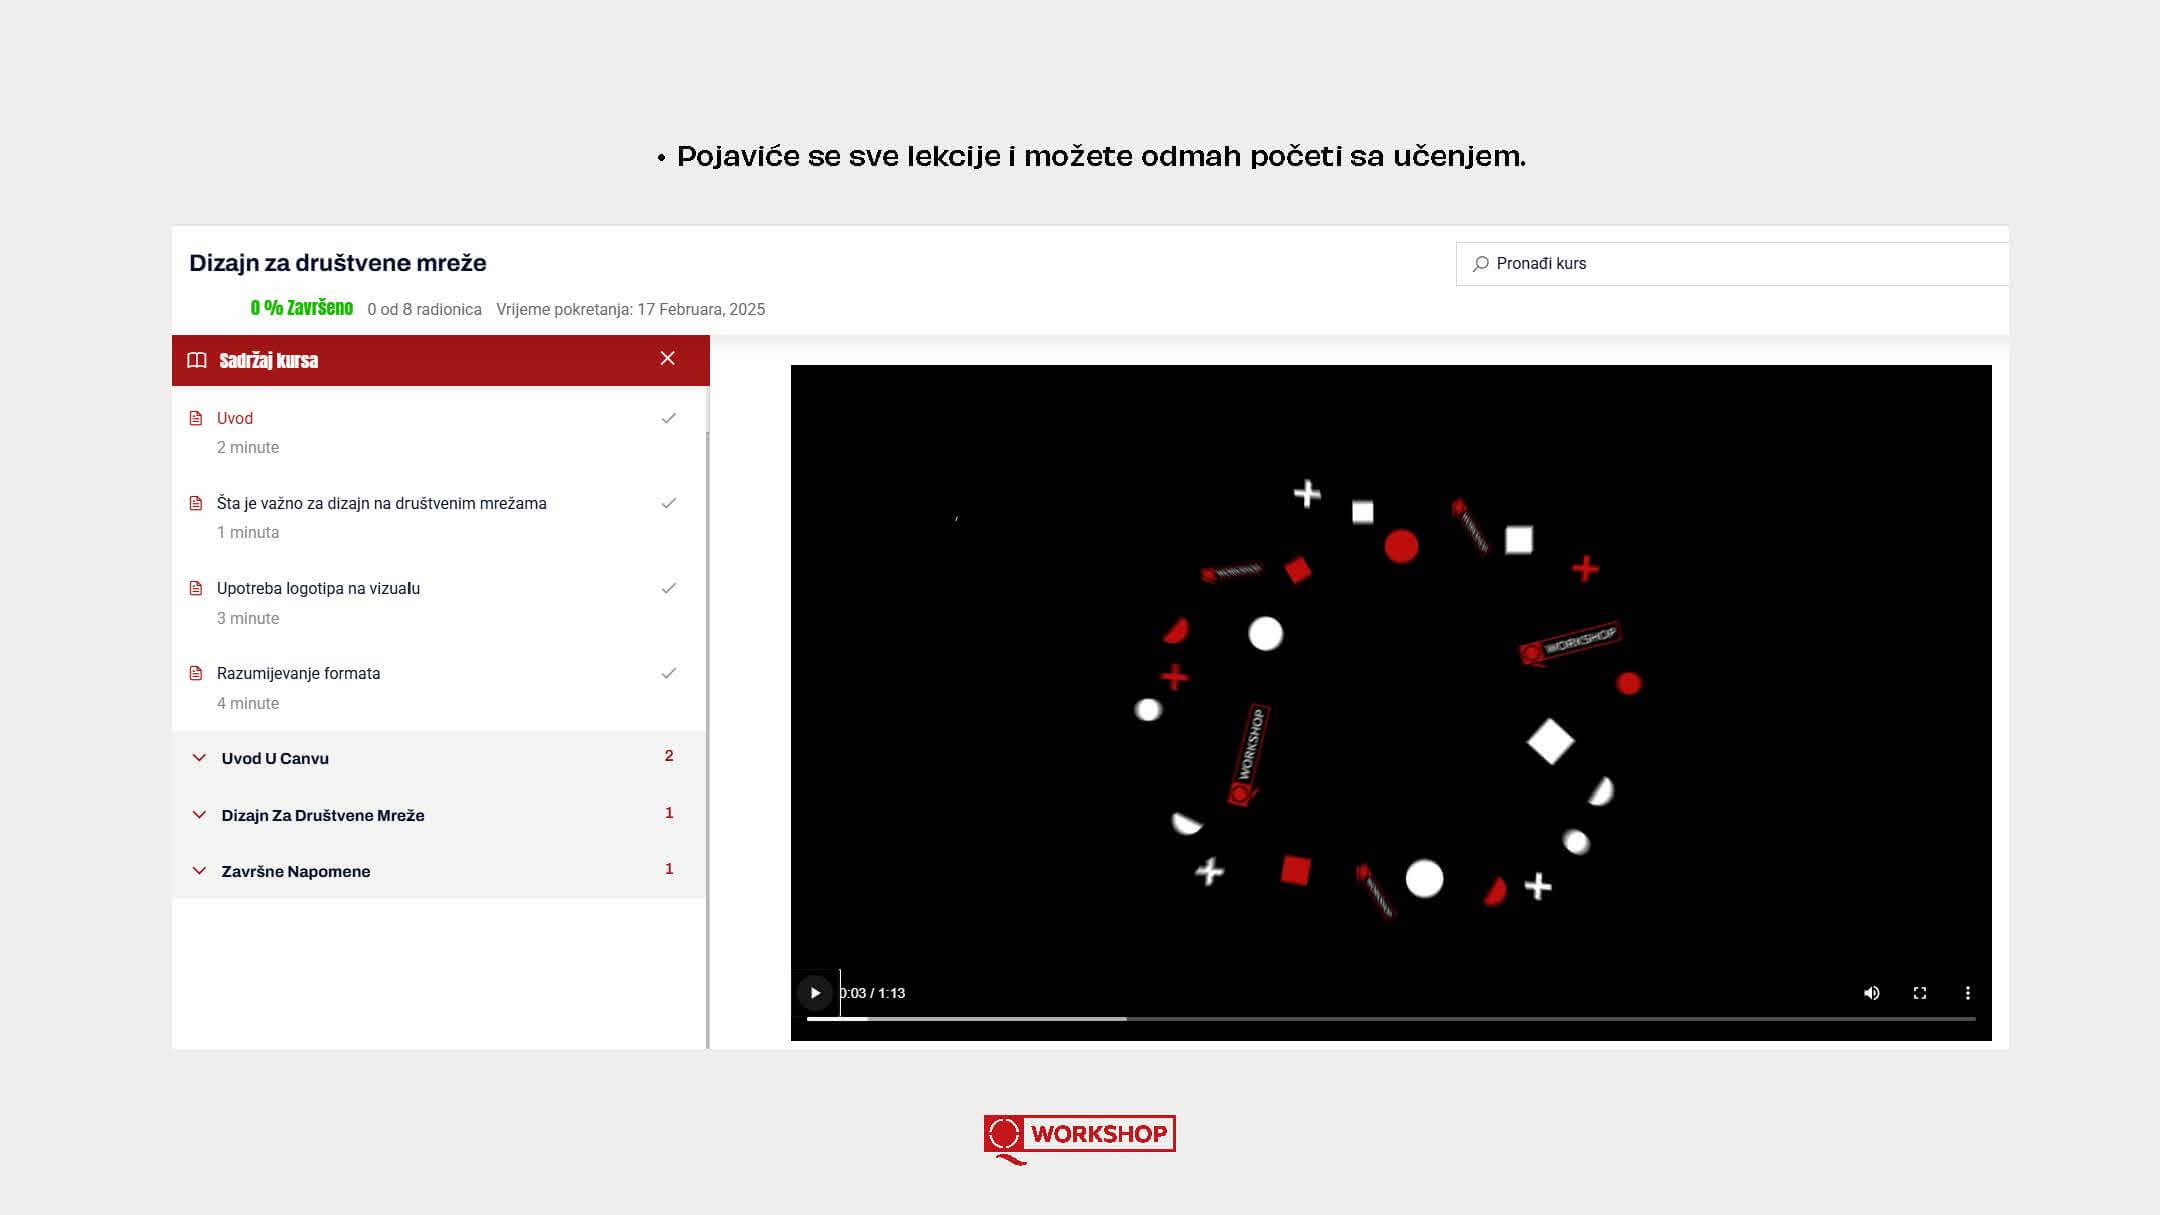Screen dimensions: 2160x1215
Task: Open lesson Šta je važno za dizajn
Action: 381,503
